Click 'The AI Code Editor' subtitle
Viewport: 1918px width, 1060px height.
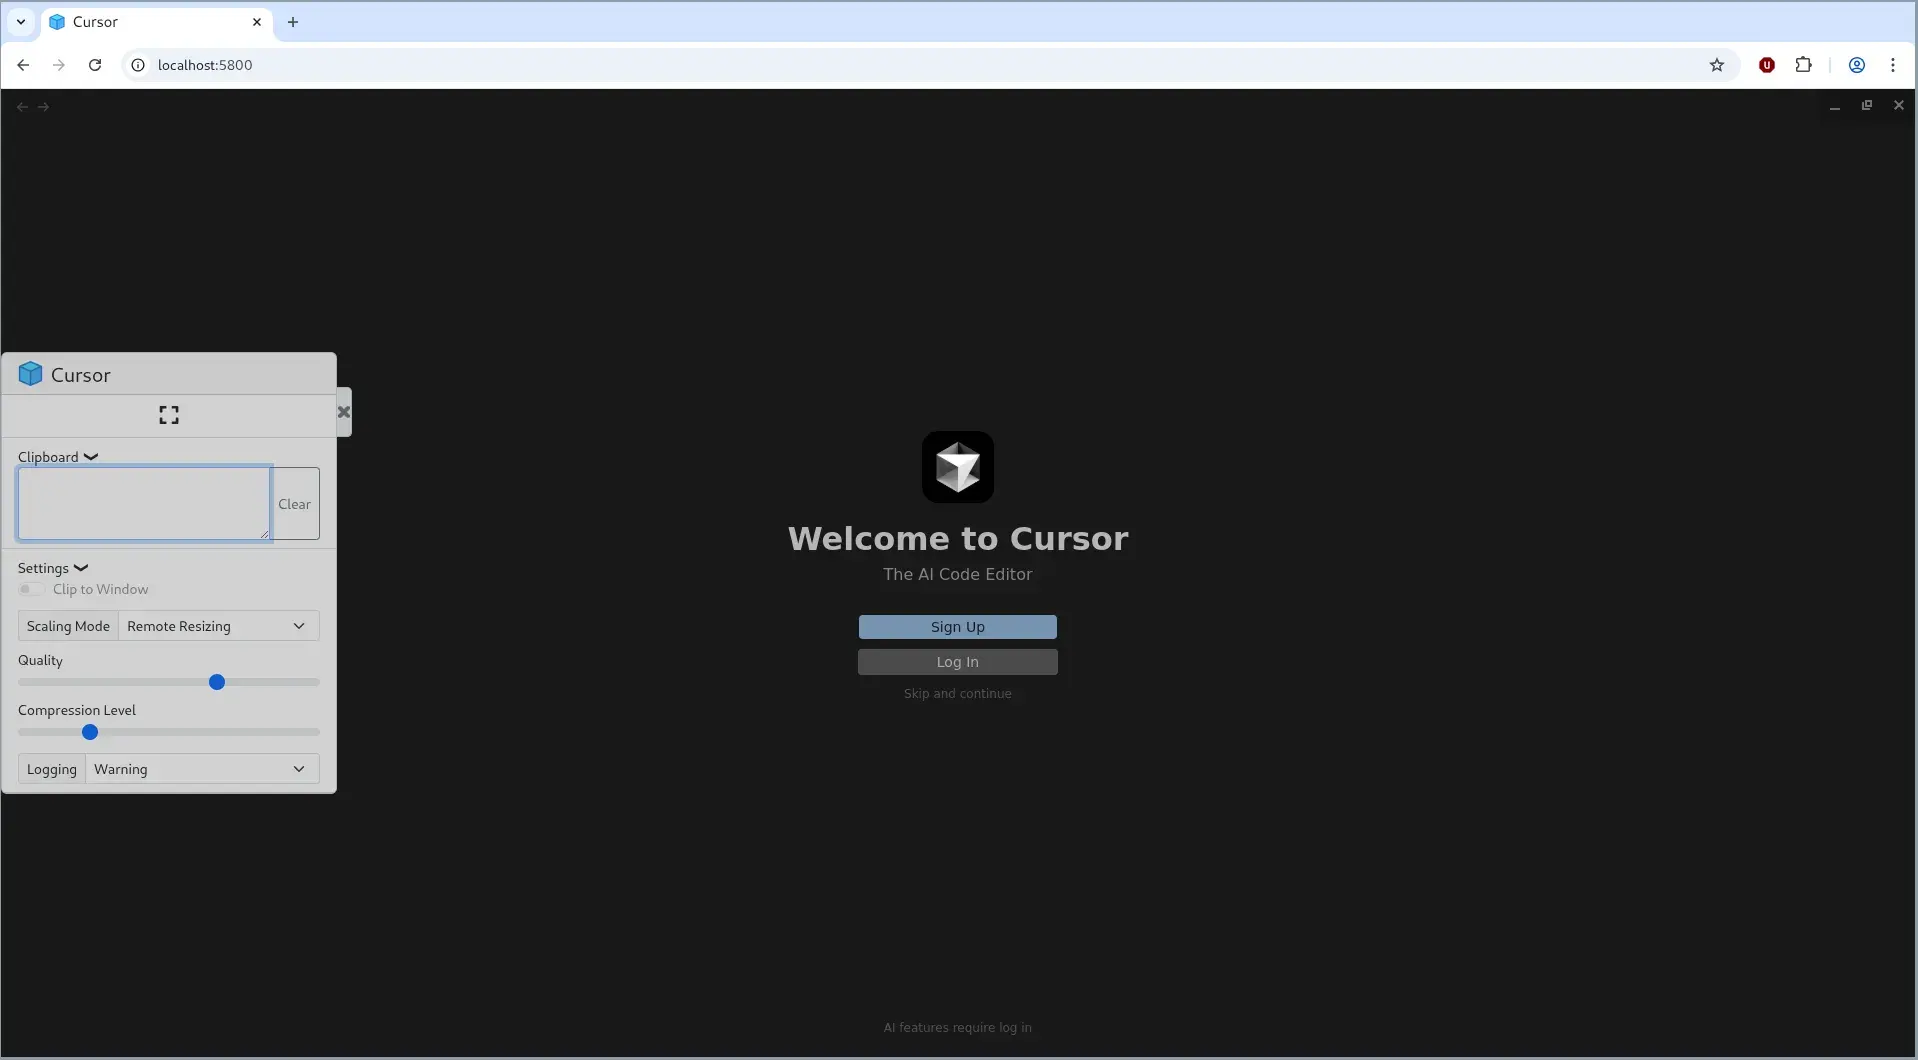coord(958,574)
